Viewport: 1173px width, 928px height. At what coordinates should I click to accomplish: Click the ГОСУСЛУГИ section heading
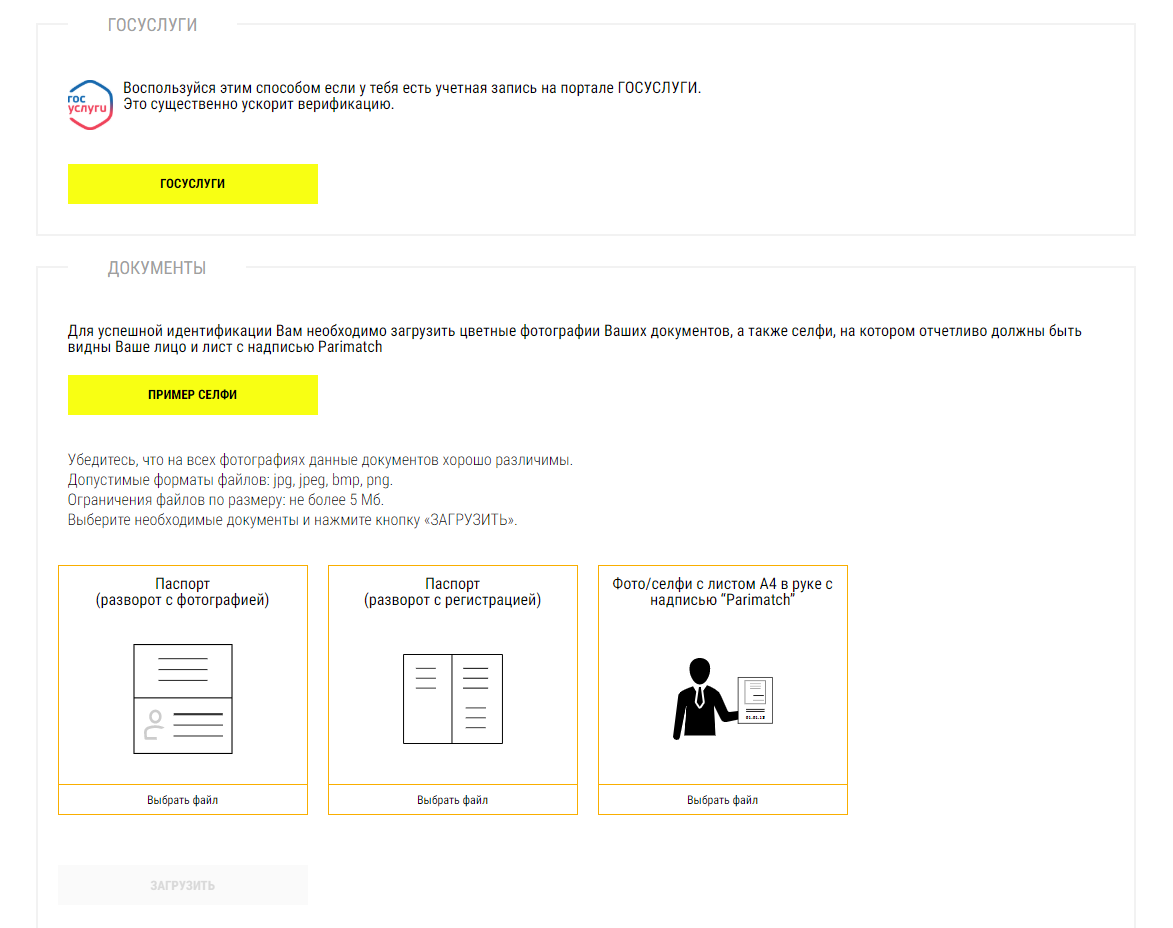point(152,25)
